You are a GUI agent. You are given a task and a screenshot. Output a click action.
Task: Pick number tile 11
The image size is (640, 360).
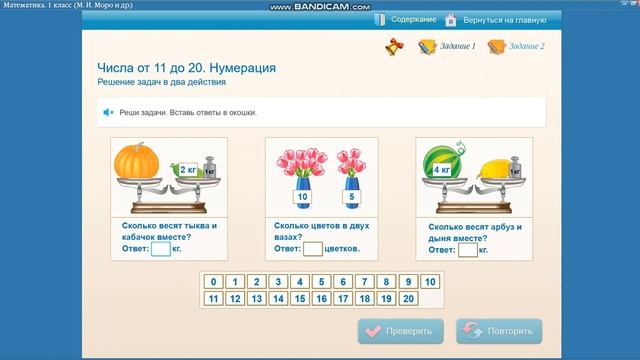tap(213, 299)
